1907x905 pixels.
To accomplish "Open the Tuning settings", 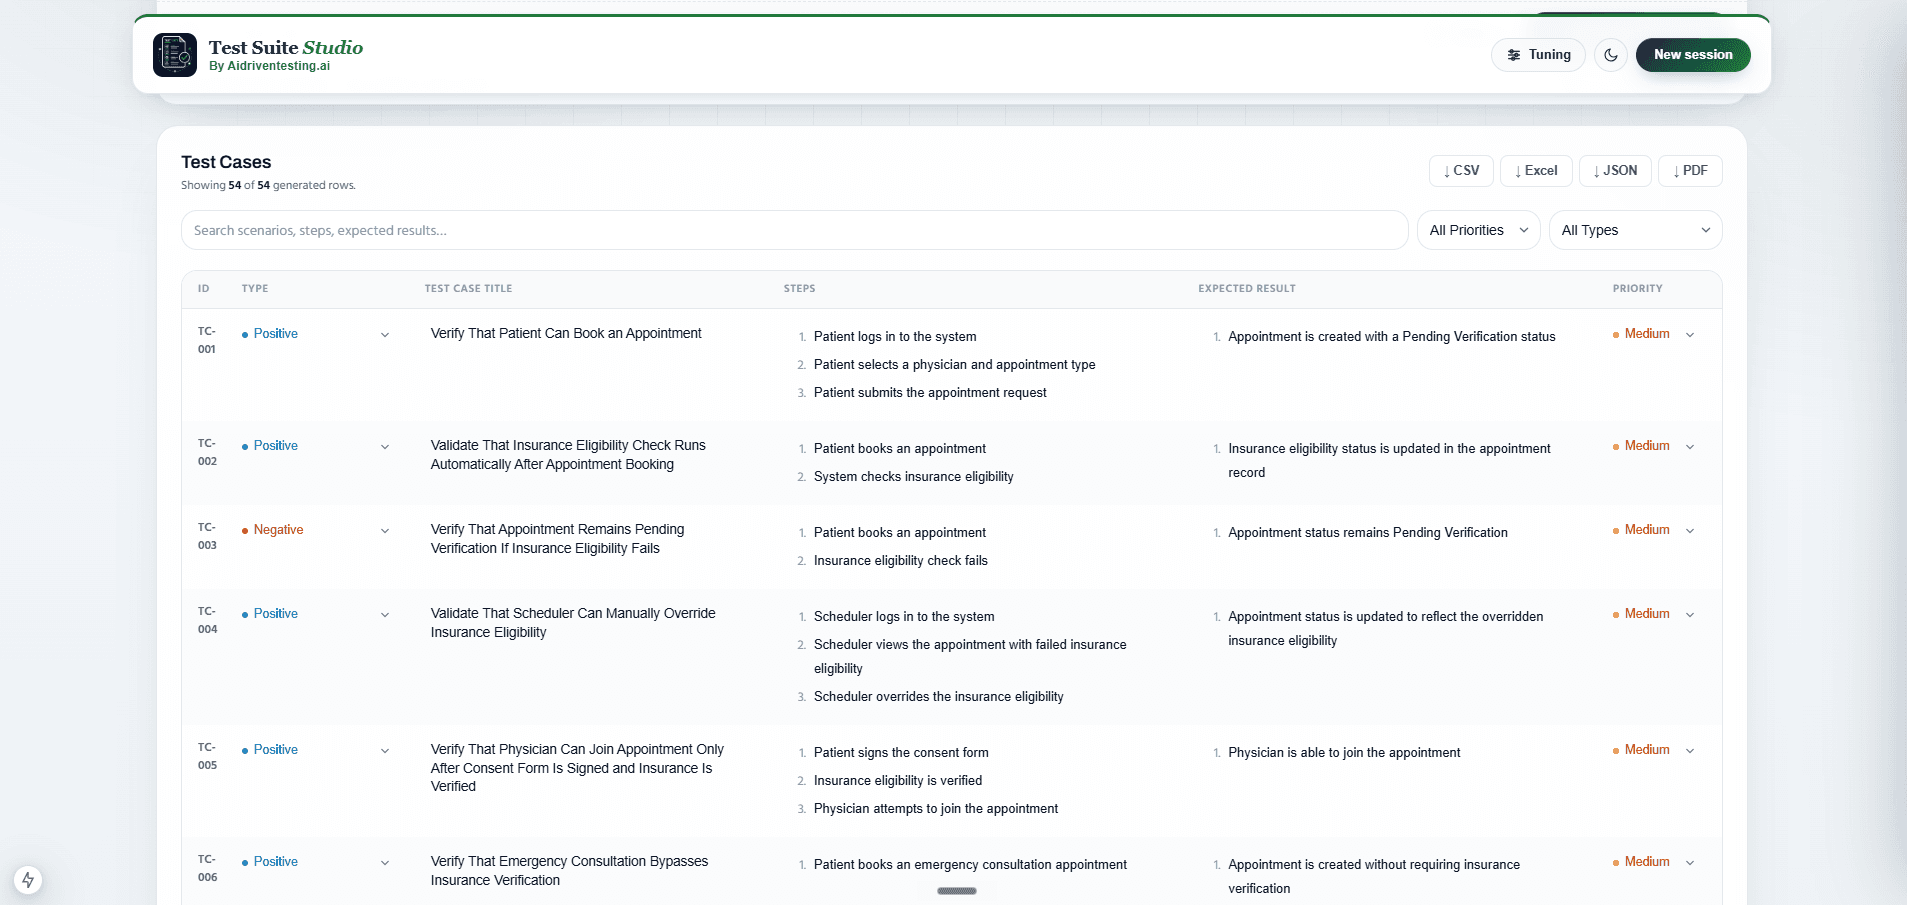I will pos(1538,55).
